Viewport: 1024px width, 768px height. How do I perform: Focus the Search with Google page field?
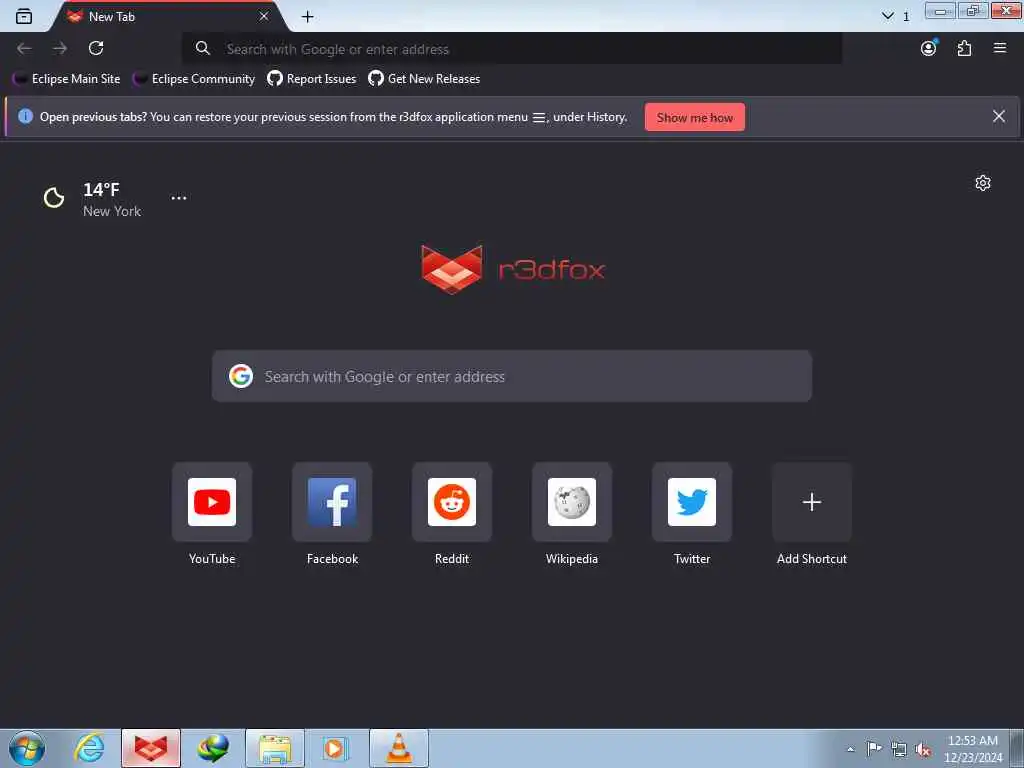tap(512, 377)
